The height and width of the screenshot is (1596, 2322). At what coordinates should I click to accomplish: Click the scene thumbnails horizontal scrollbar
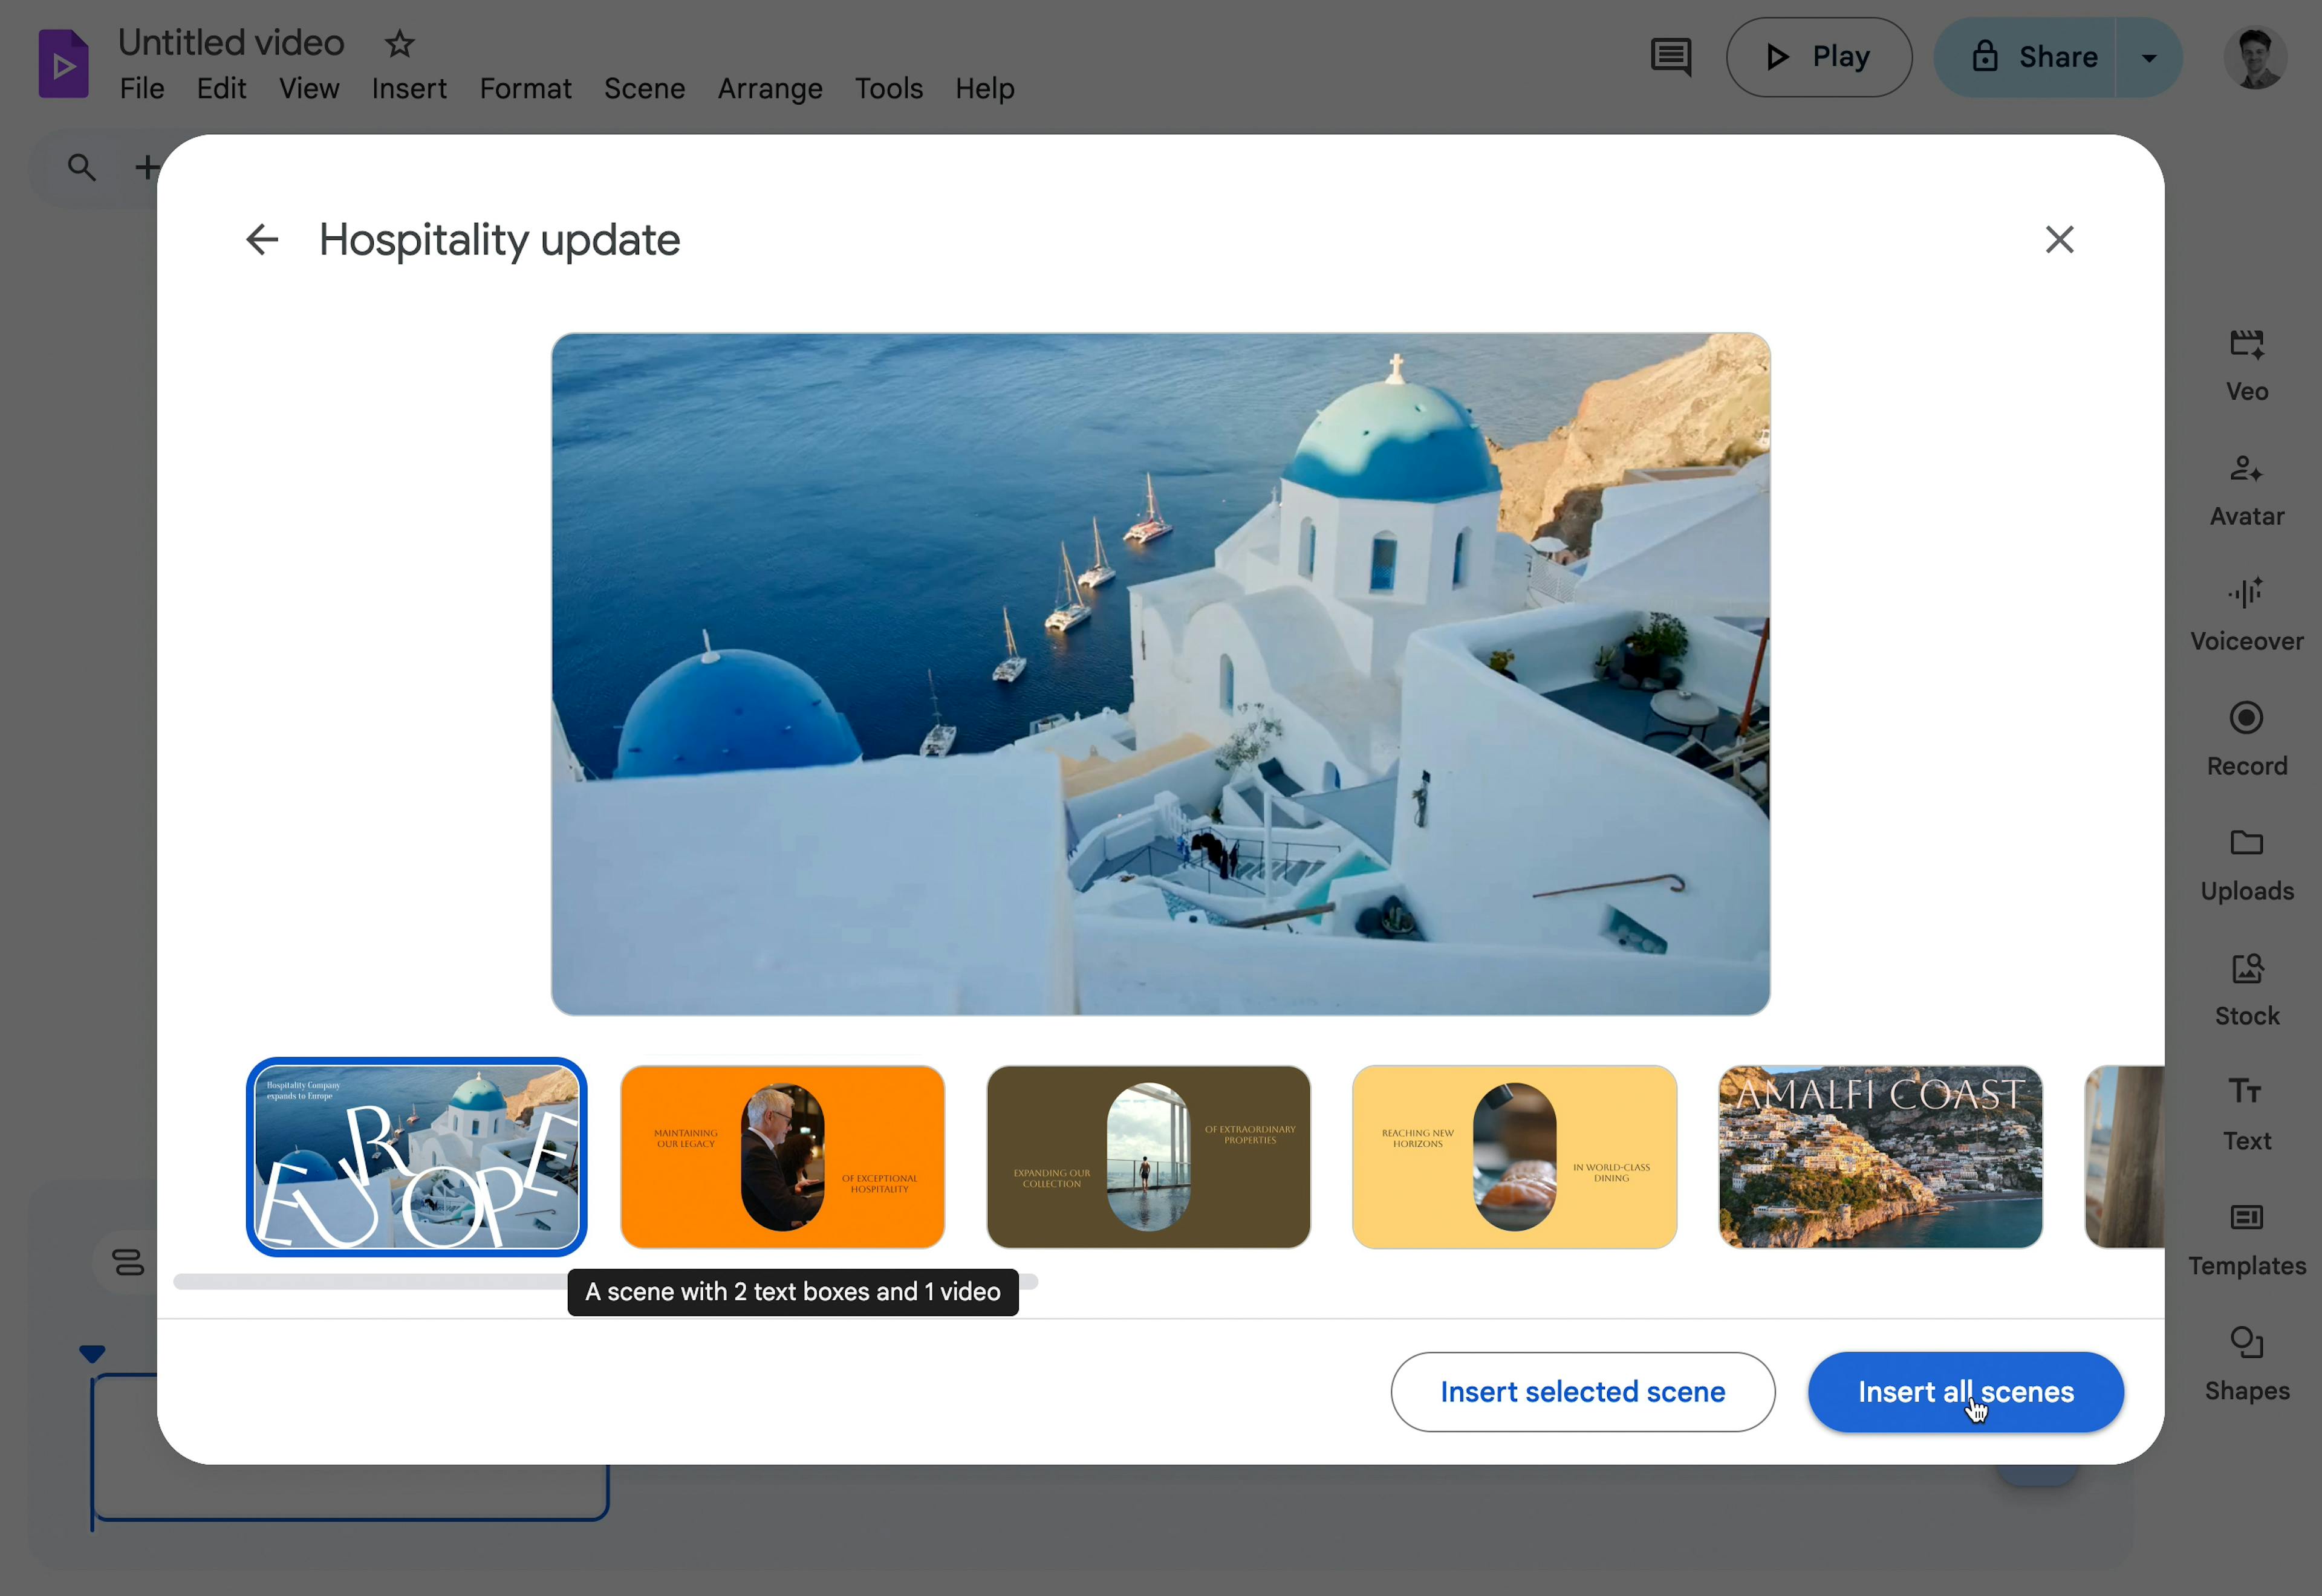370,1281
